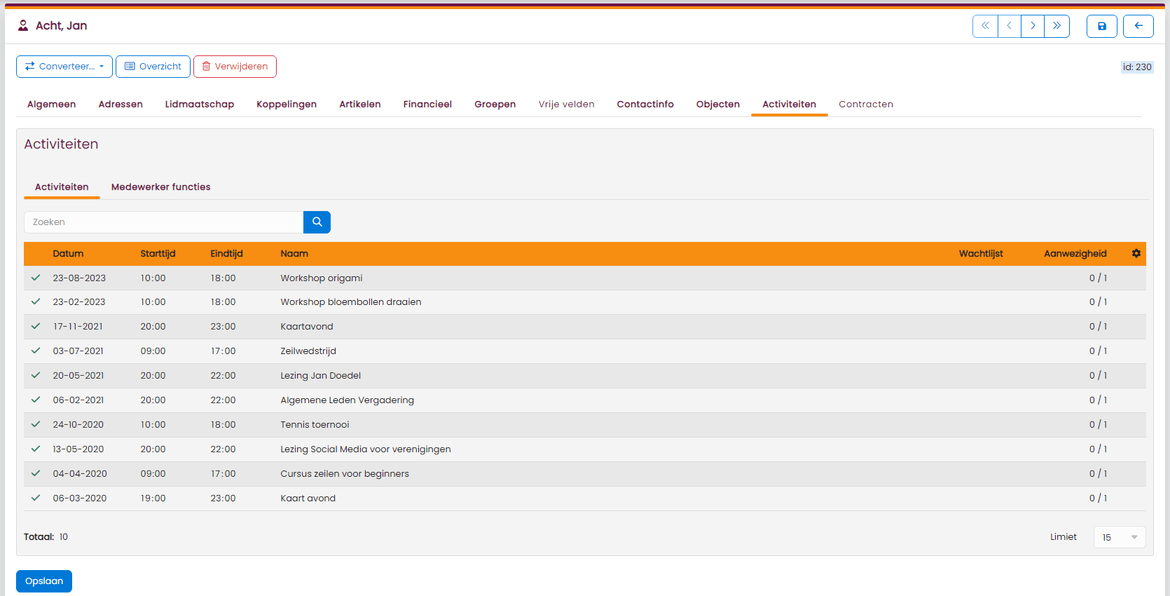Open the Contracten tab
Viewport: 1170px width, 596px height.
click(x=866, y=104)
